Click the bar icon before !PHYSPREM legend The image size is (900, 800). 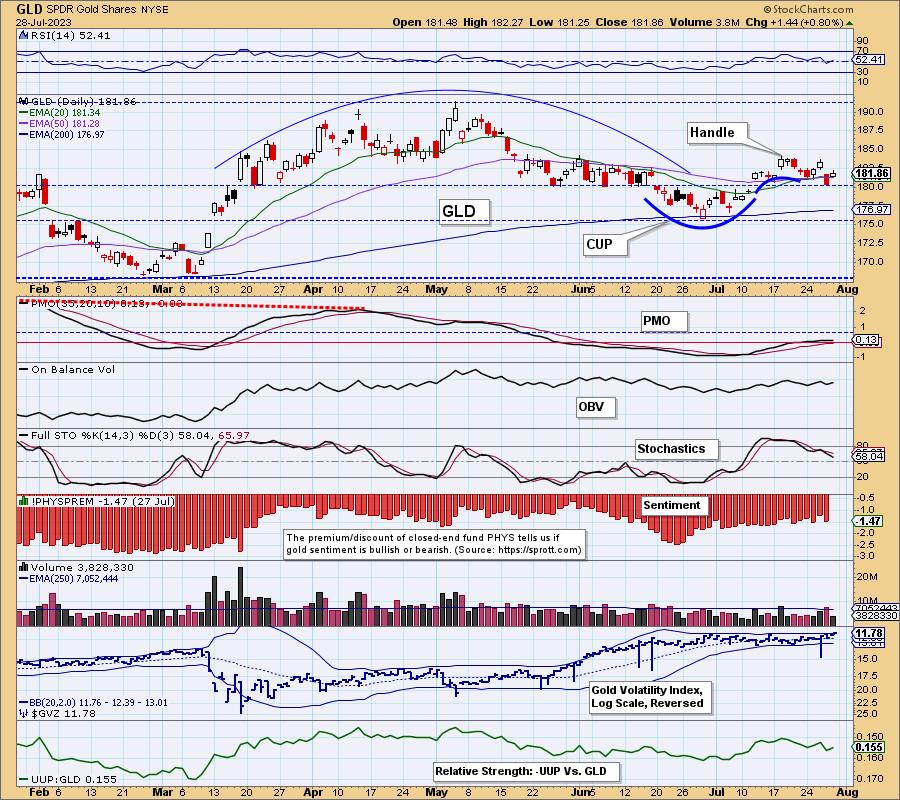click(24, 501)
